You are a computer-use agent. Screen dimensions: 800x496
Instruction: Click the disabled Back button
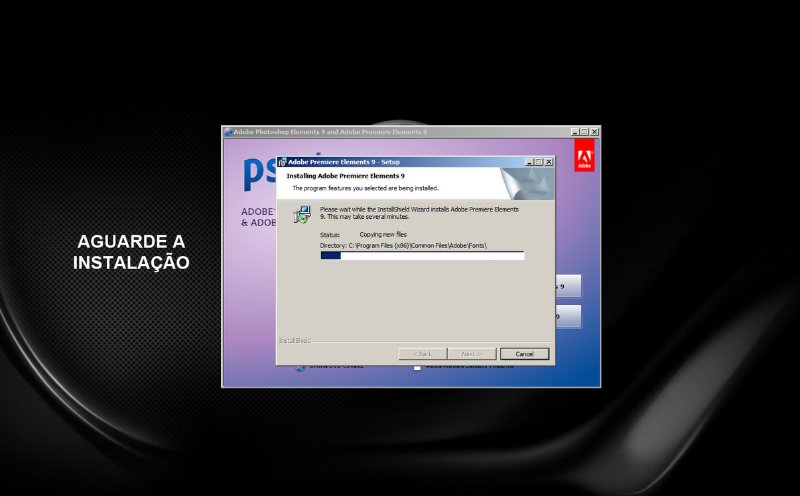point(422,354)
